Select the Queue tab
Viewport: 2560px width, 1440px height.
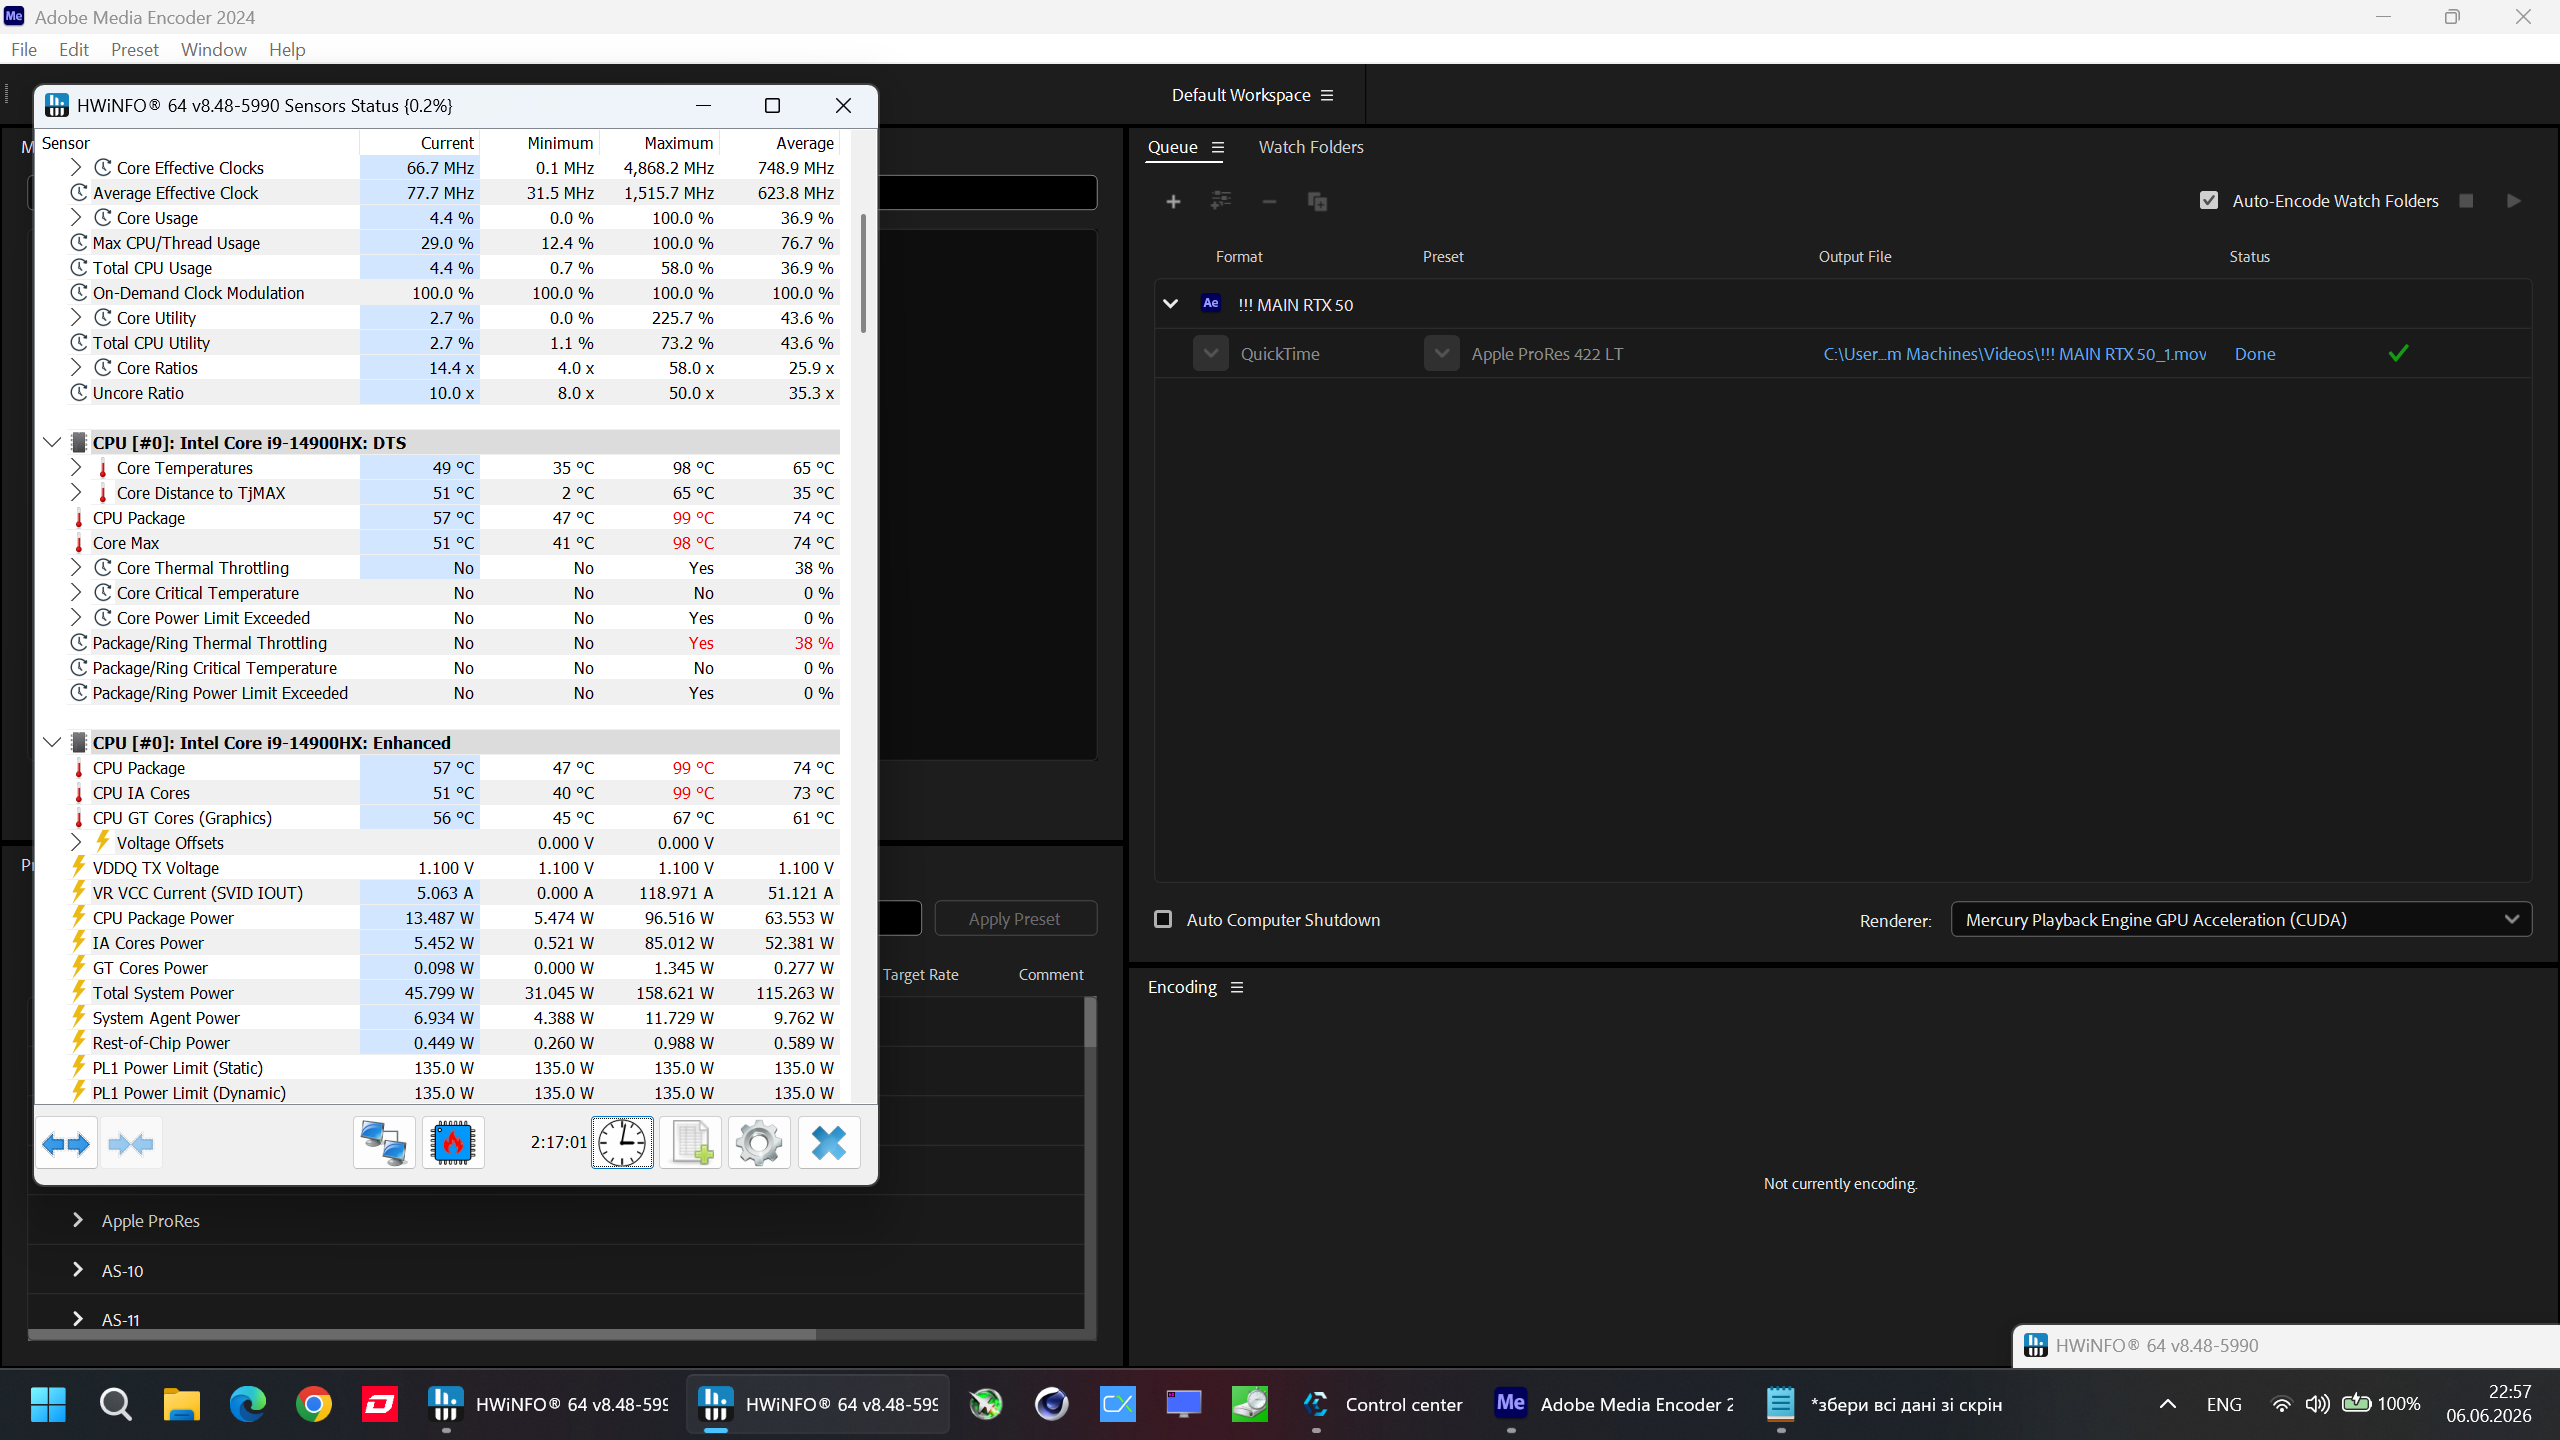pyautogui.click(x=1172, y=147)
